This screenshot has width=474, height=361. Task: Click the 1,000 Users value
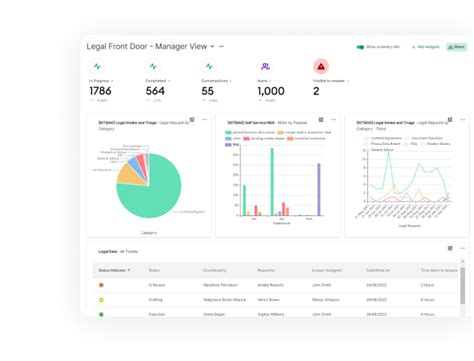coord(271,91)
